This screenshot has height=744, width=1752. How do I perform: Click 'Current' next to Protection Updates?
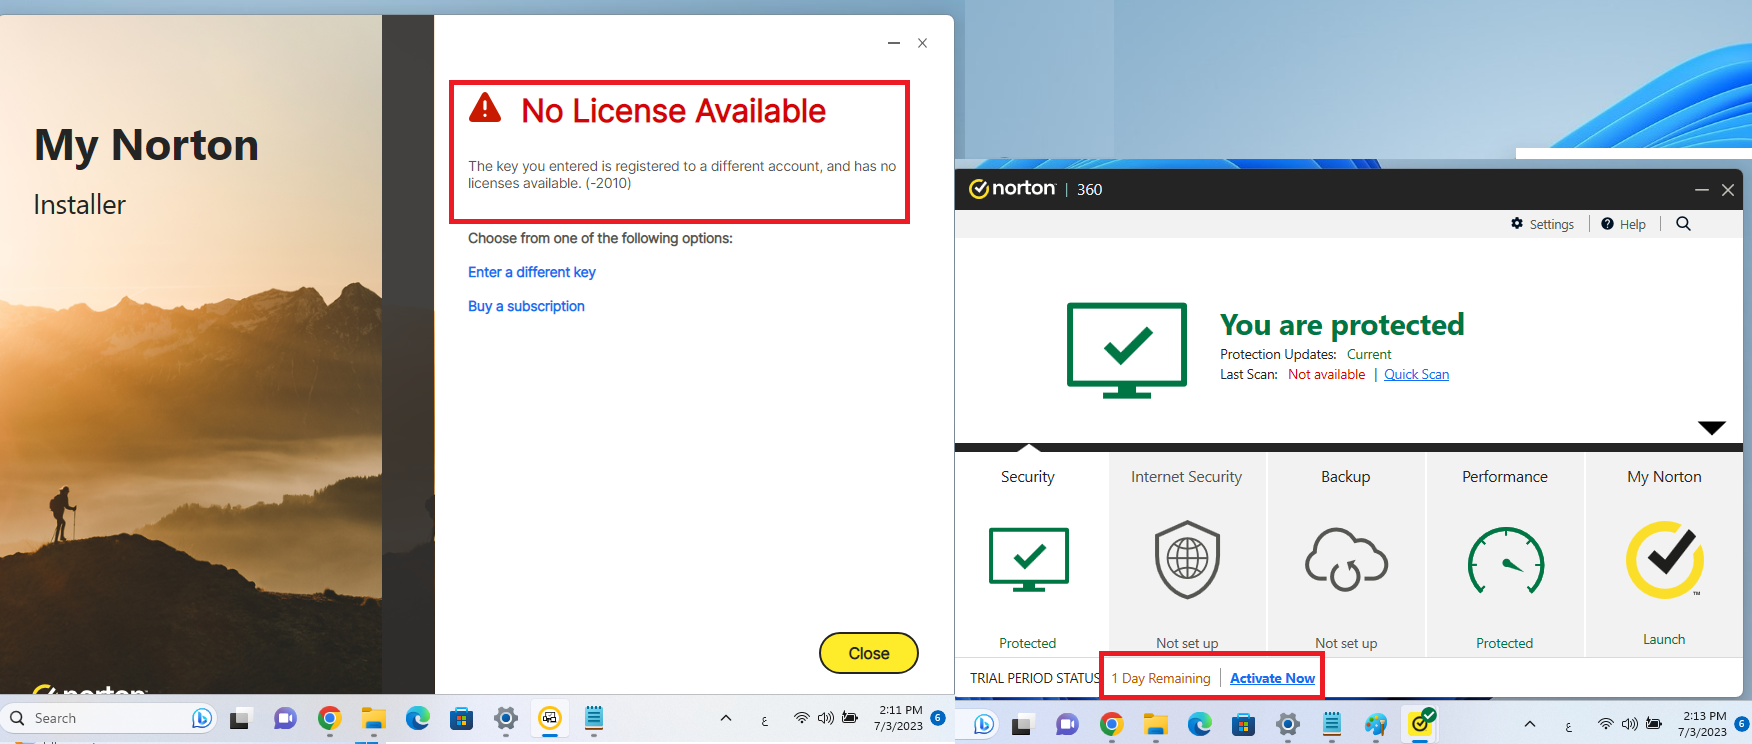(1369, 354)
